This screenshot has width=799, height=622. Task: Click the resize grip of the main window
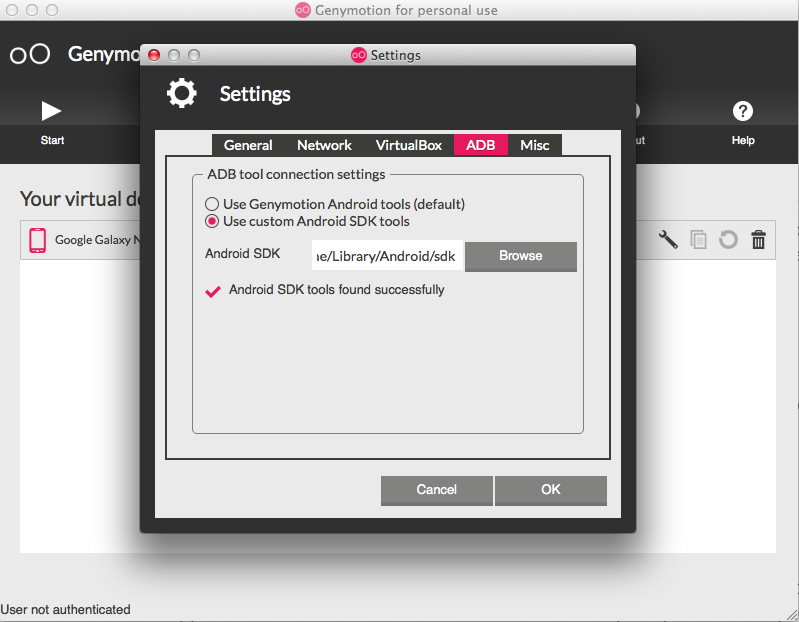[x=791, y=614]
